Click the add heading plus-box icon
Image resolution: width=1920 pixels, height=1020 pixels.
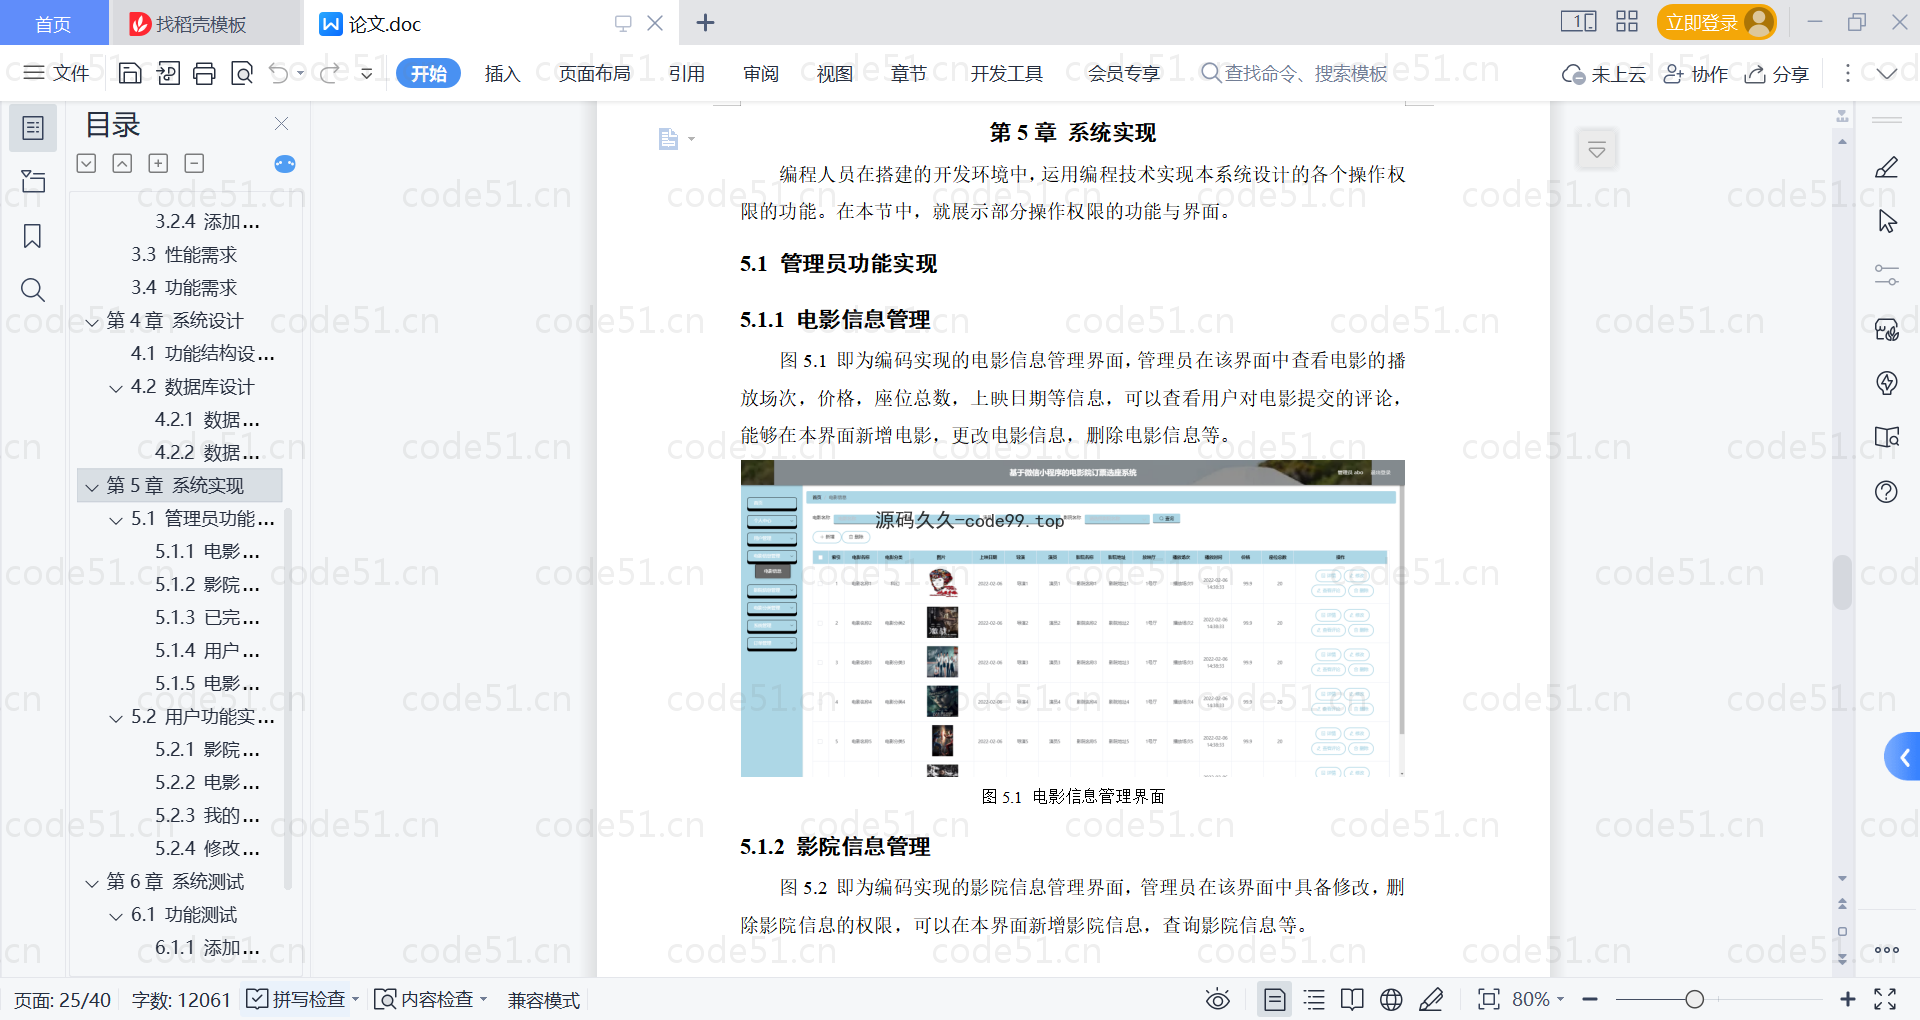(158, 163)
